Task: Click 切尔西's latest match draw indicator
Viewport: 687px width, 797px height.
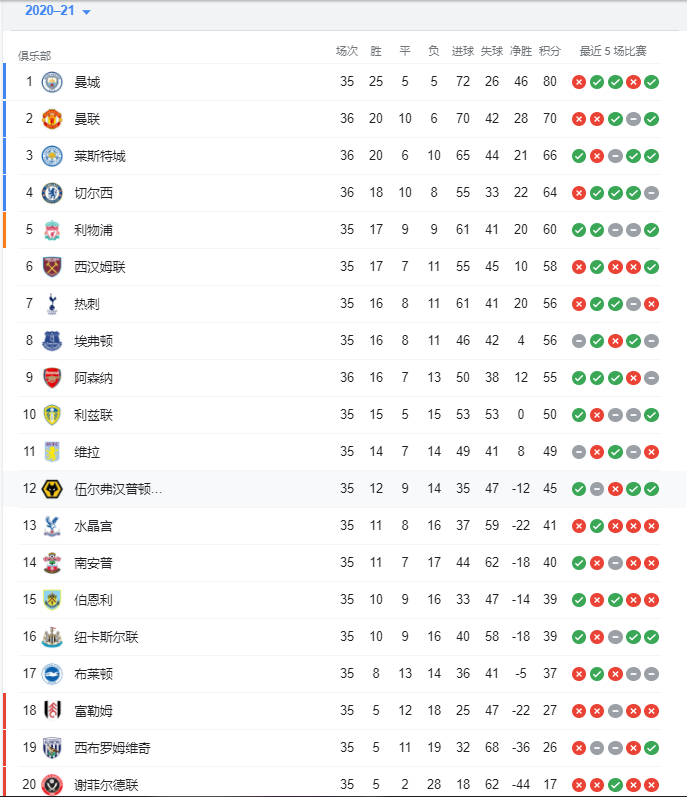Action: click(651, 193)
